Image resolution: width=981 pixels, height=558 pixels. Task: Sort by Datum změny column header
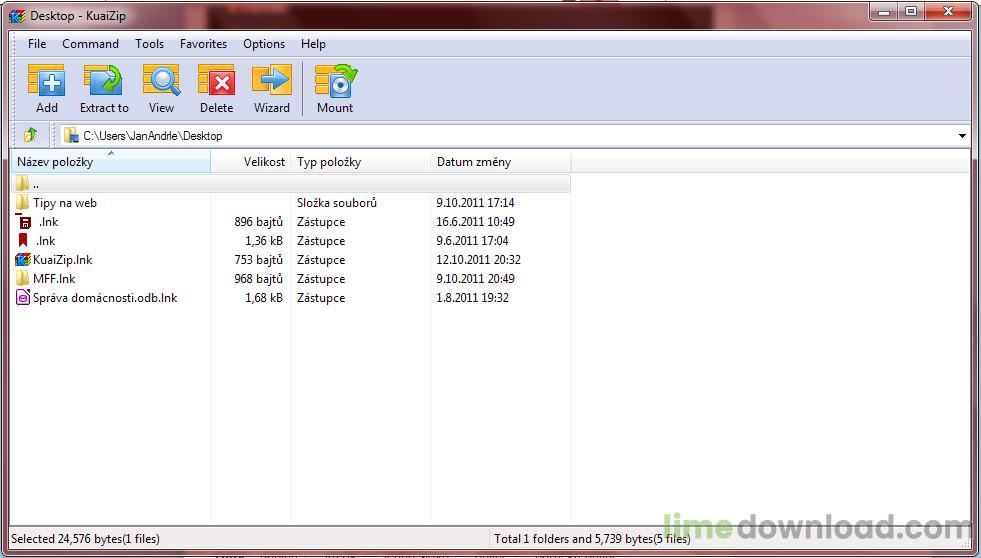(501, 162)
